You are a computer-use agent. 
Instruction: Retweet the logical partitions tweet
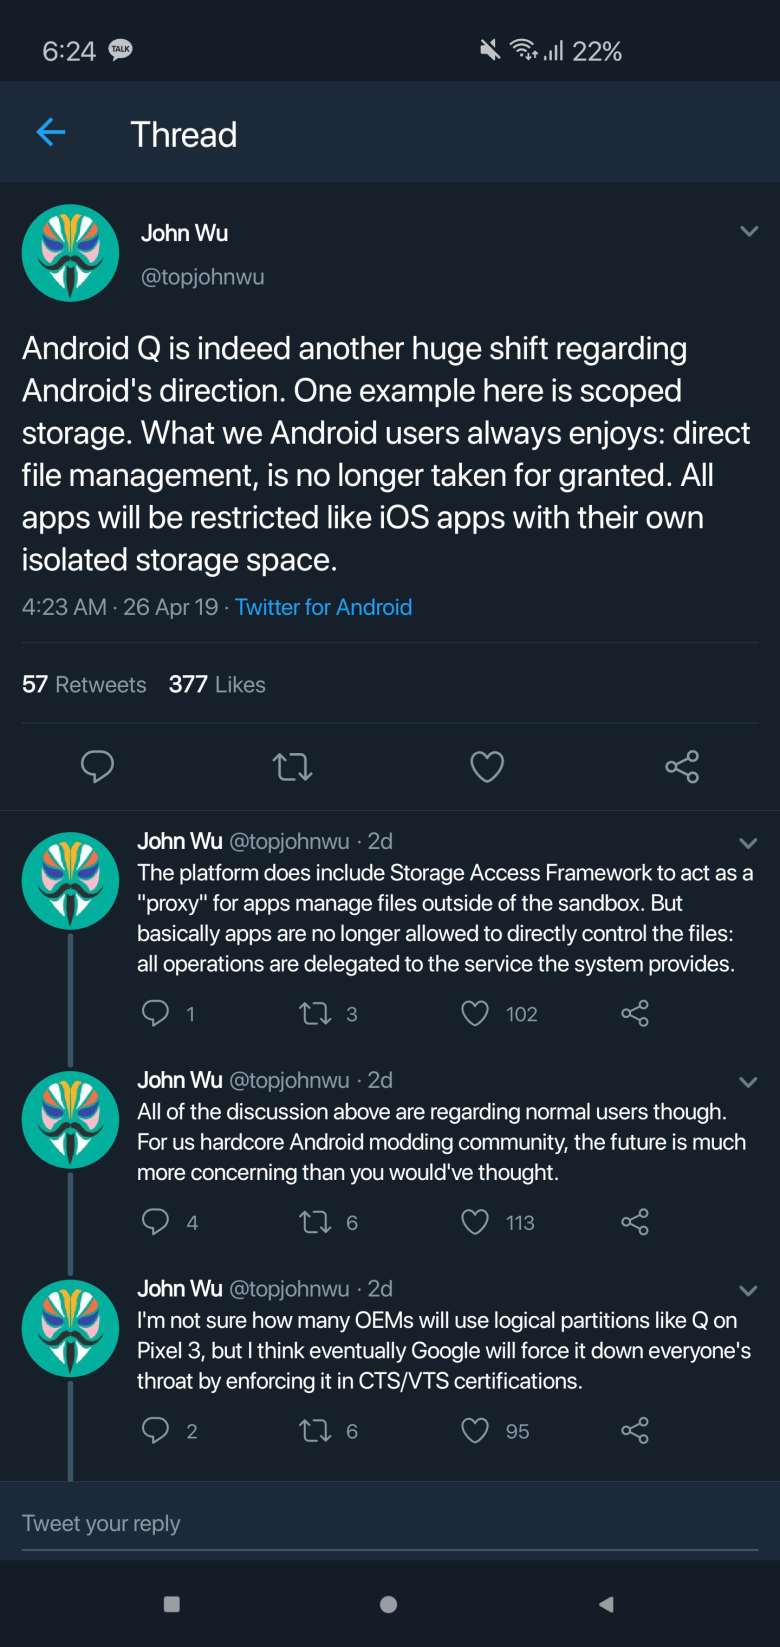315,1431
